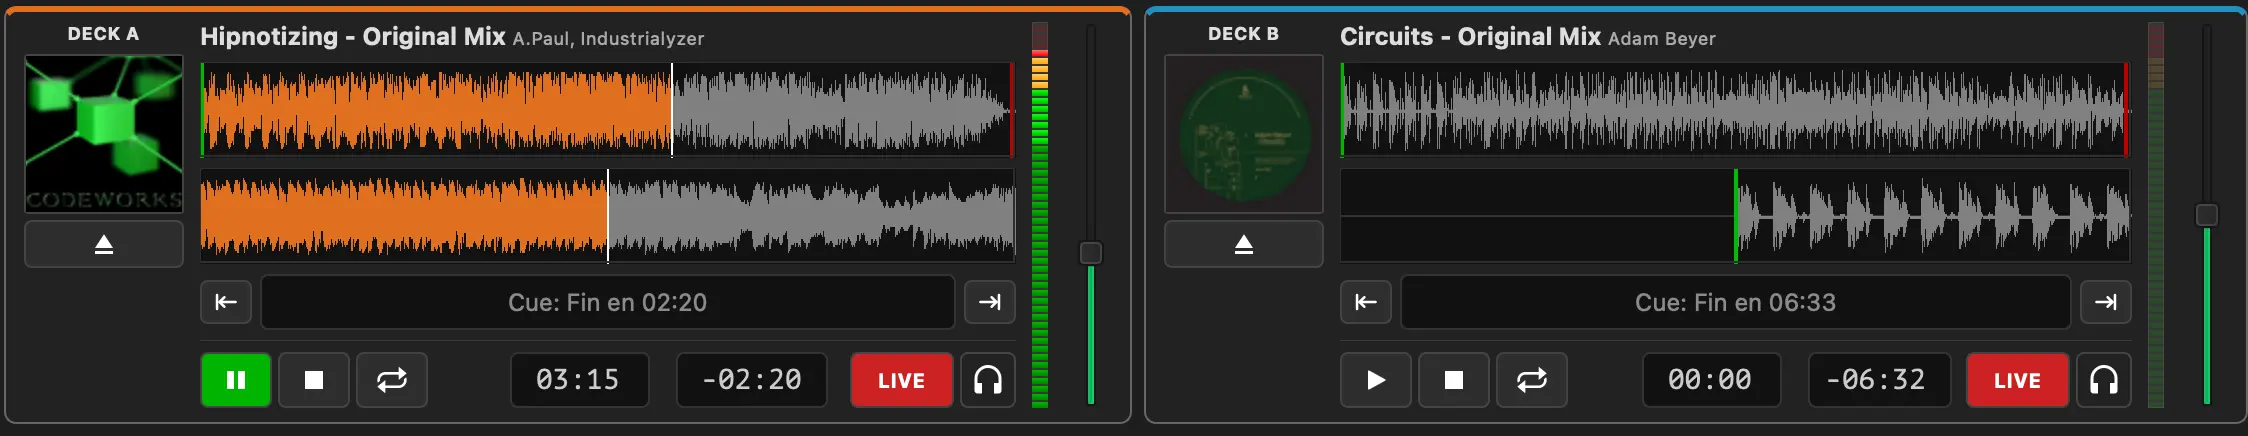Jump to next cue on Deck B

2106,302
